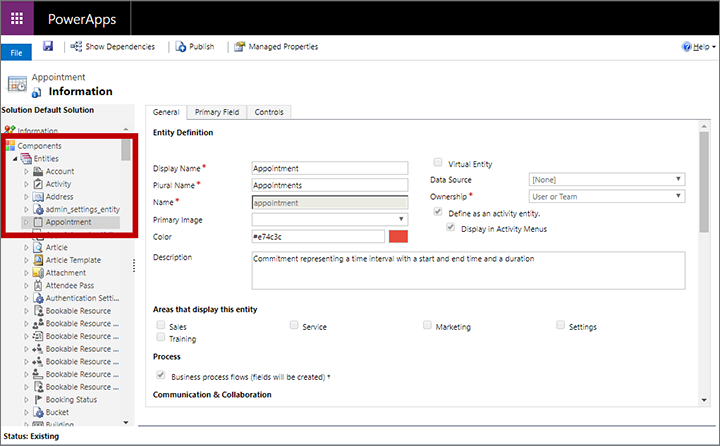Click the Show Dependencies toolbar icon
The width and height of the screenshot is (720, 446).
pos(77,46)
